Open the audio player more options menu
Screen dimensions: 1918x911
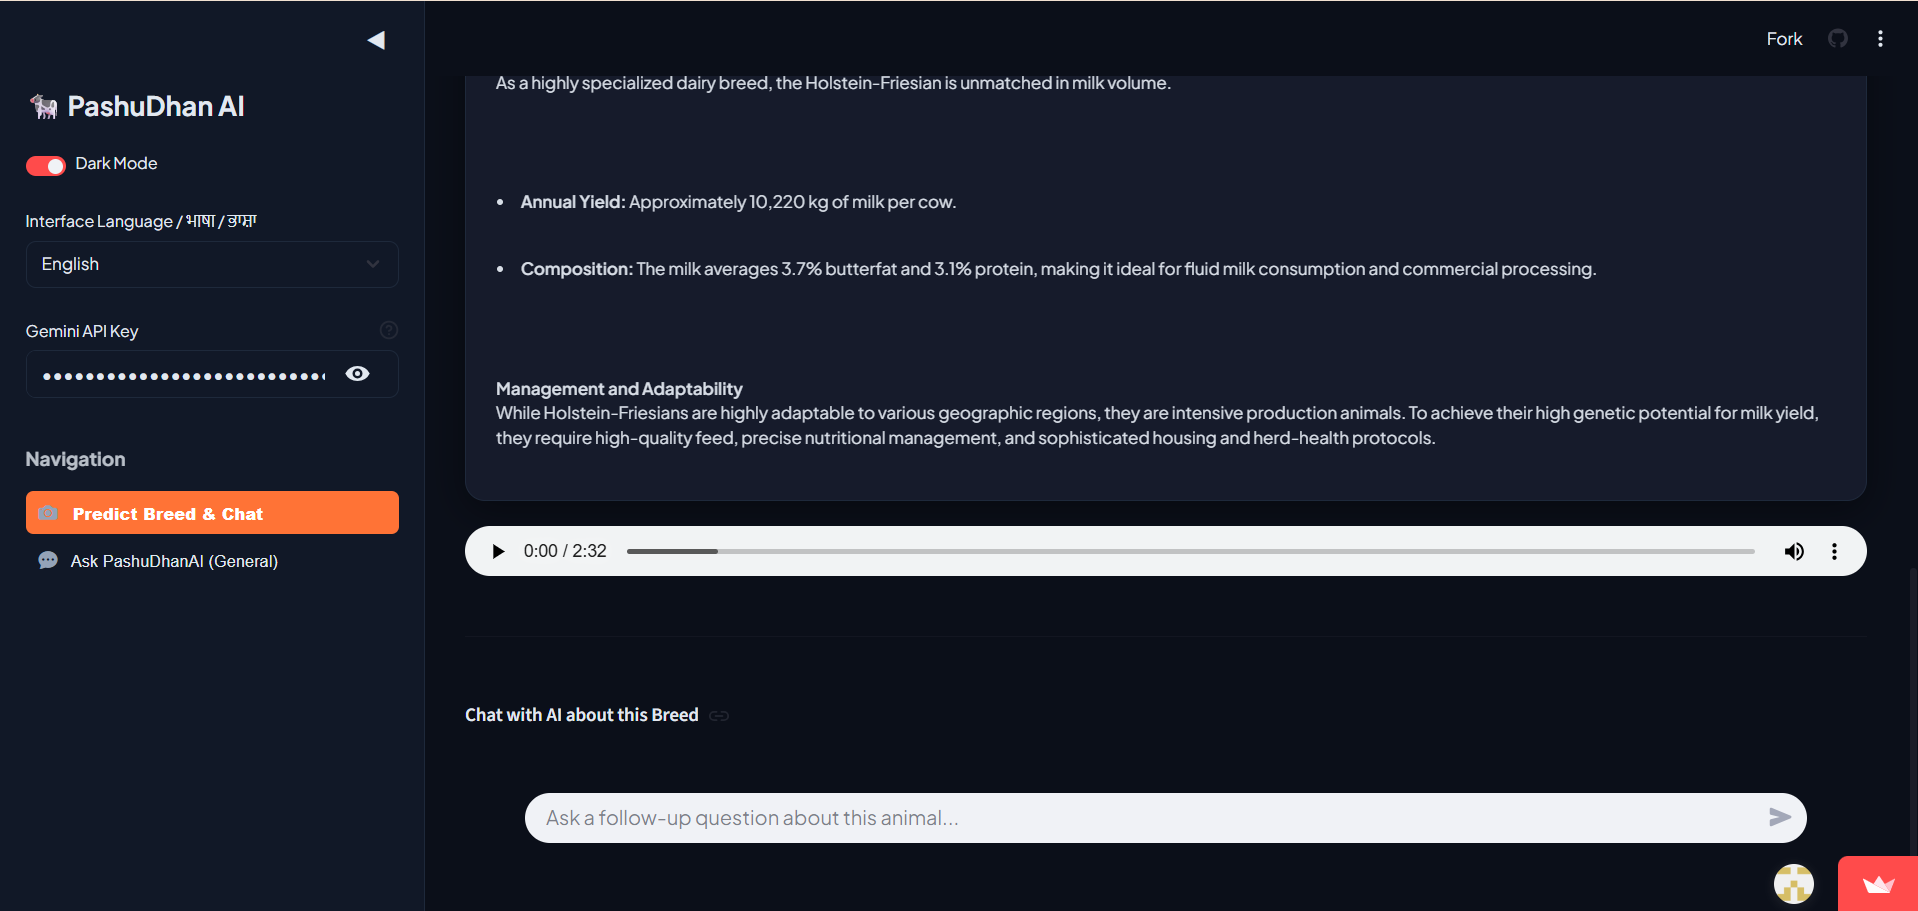pyautogui.click(x=1834, y=551)
